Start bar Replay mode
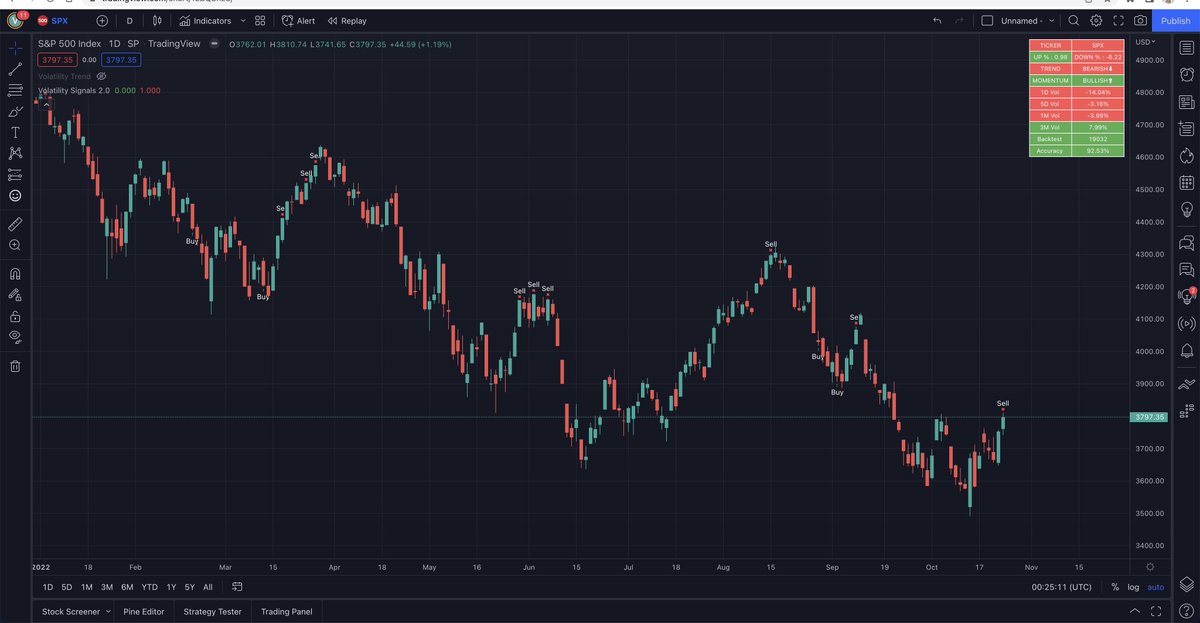The height and width of the screenshot is (623, 1200). coord(346,20)
